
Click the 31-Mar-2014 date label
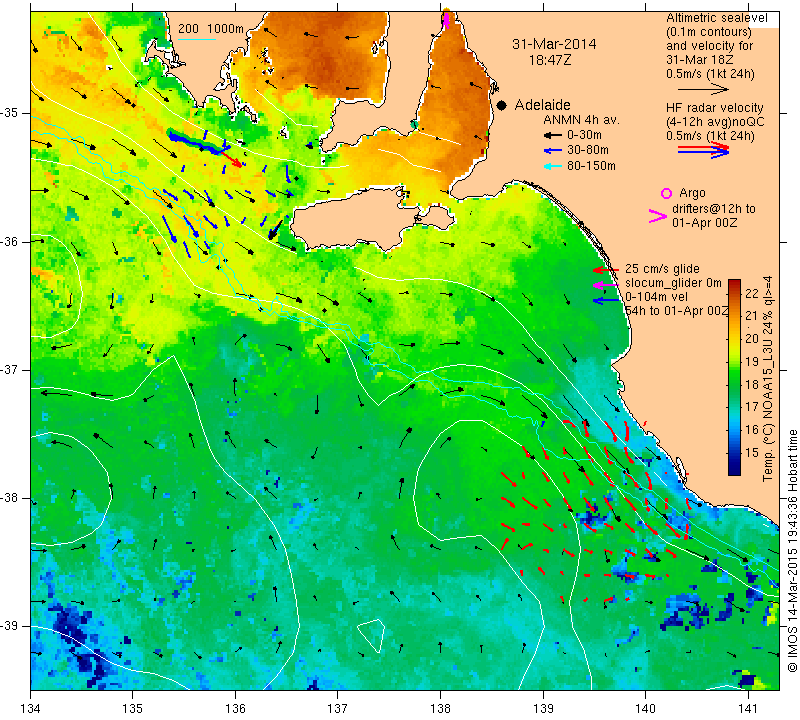(554, 44)
